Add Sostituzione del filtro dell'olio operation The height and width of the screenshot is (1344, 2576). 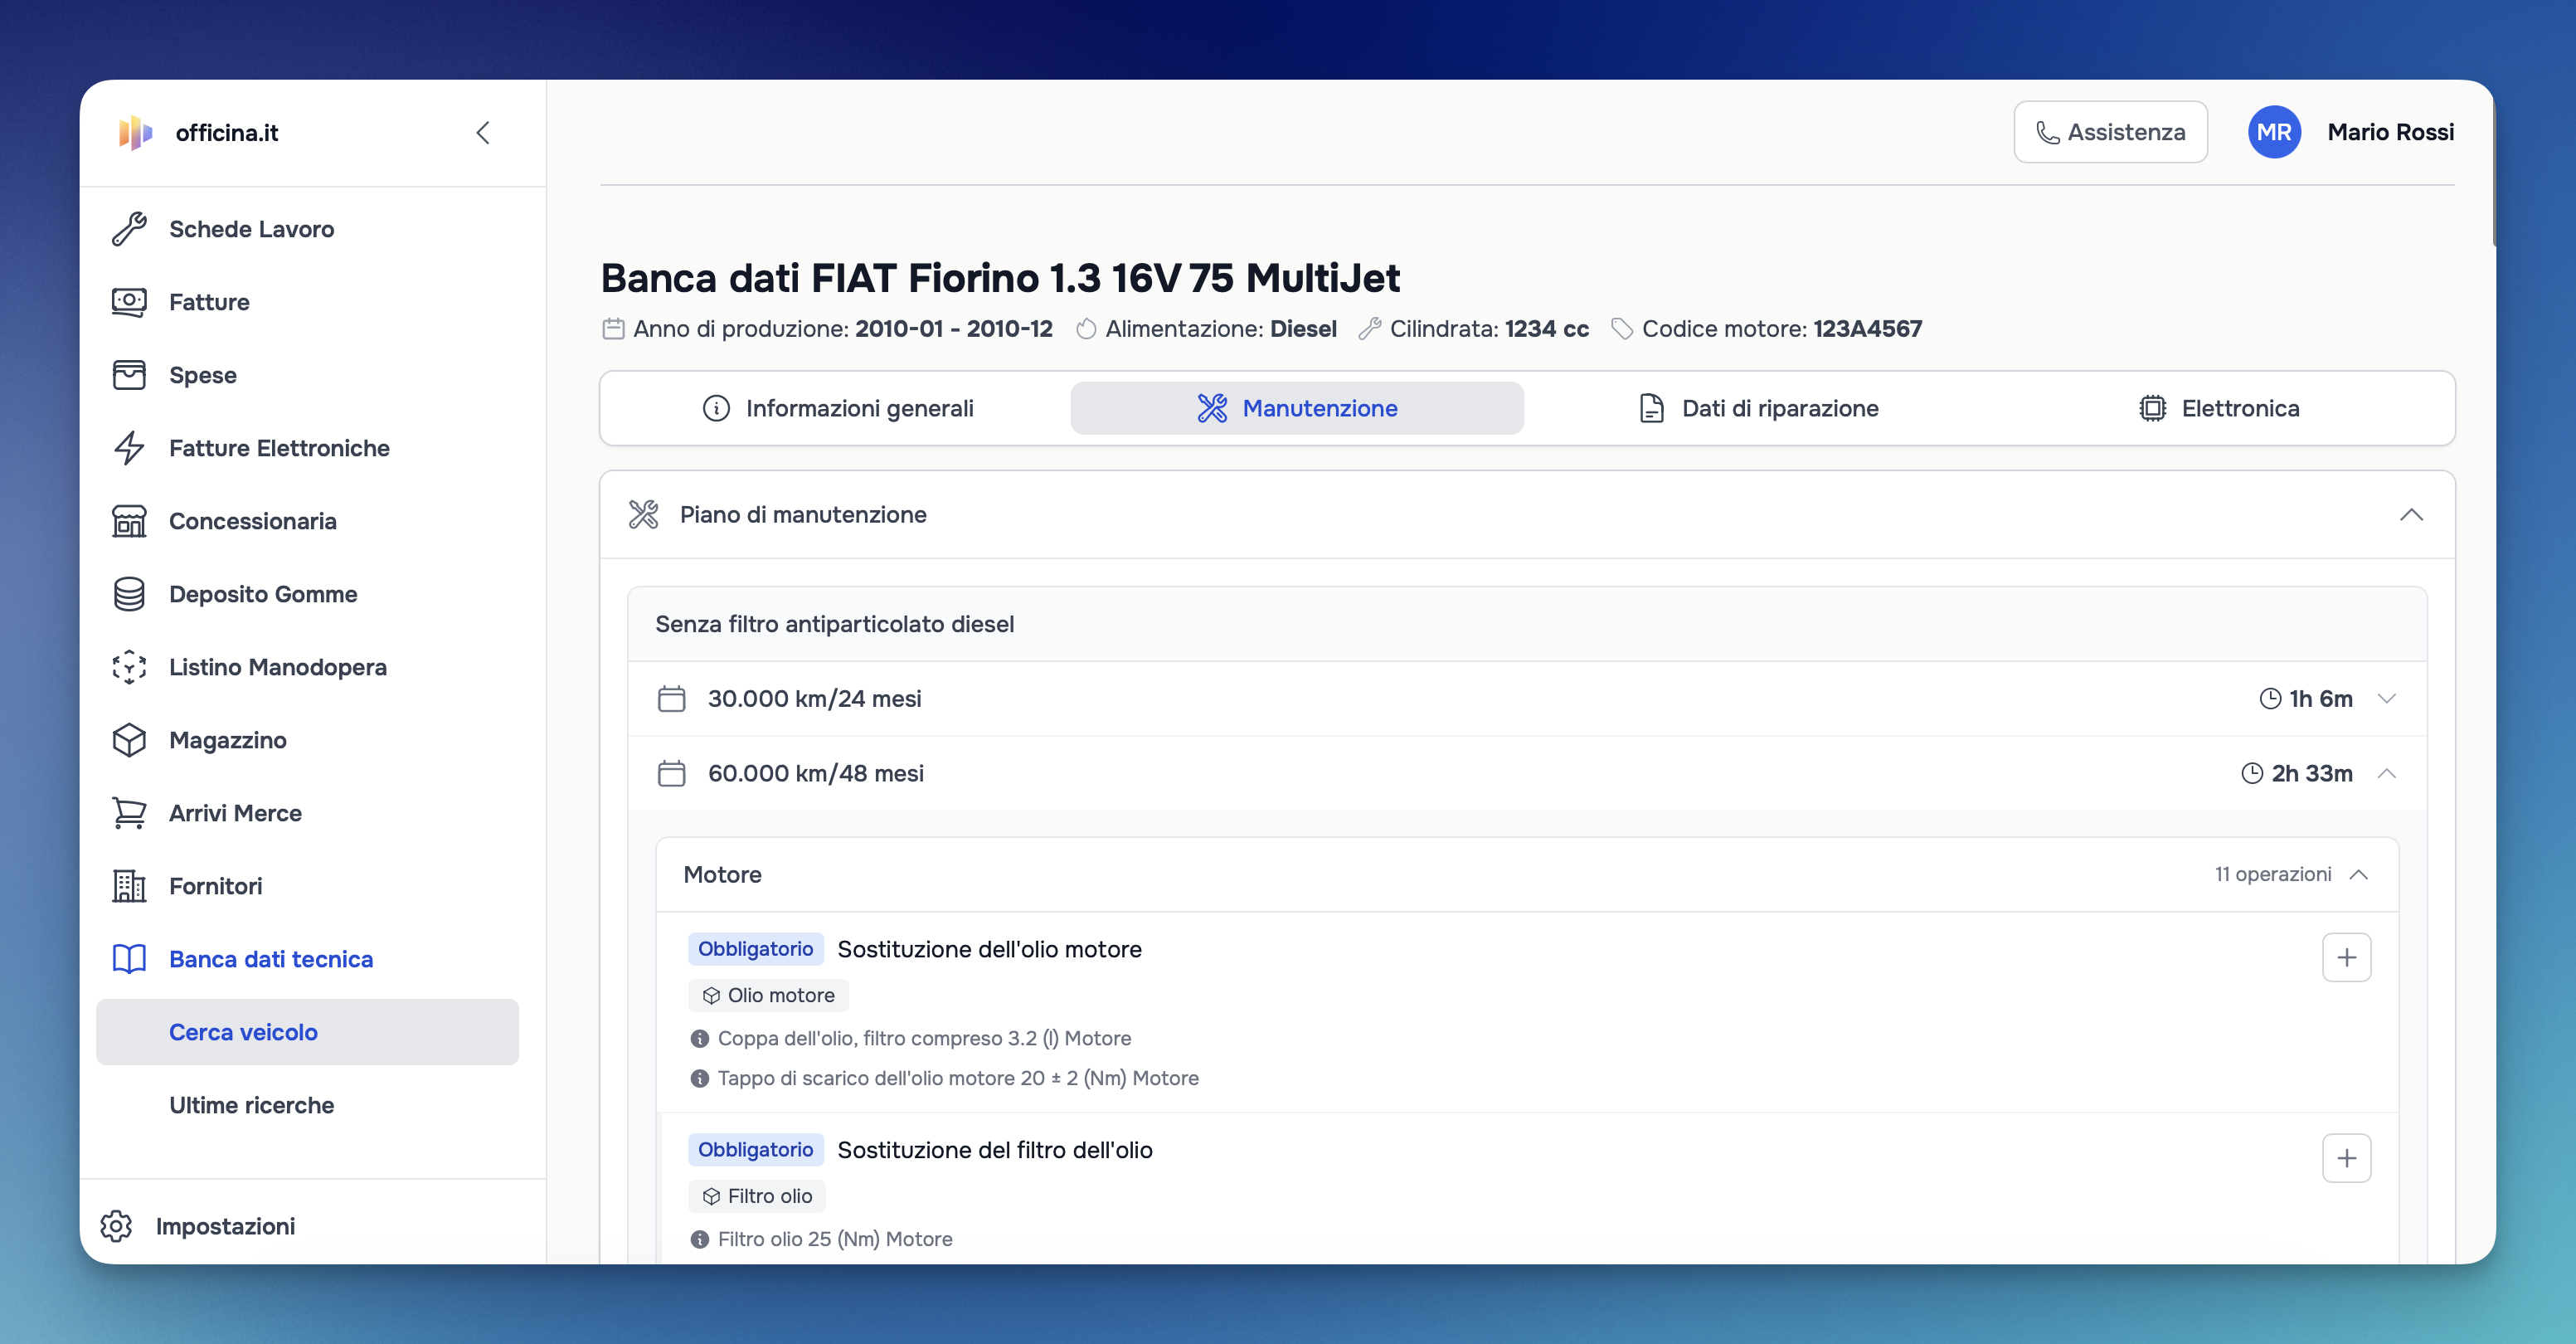point(2346,1158)
